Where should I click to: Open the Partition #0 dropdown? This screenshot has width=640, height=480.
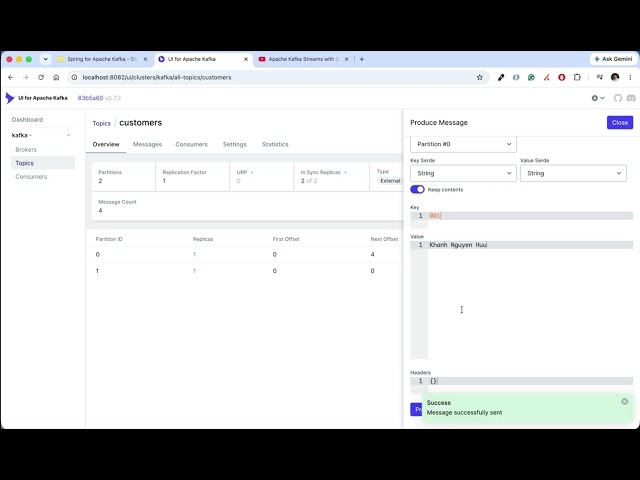(463, 144)
